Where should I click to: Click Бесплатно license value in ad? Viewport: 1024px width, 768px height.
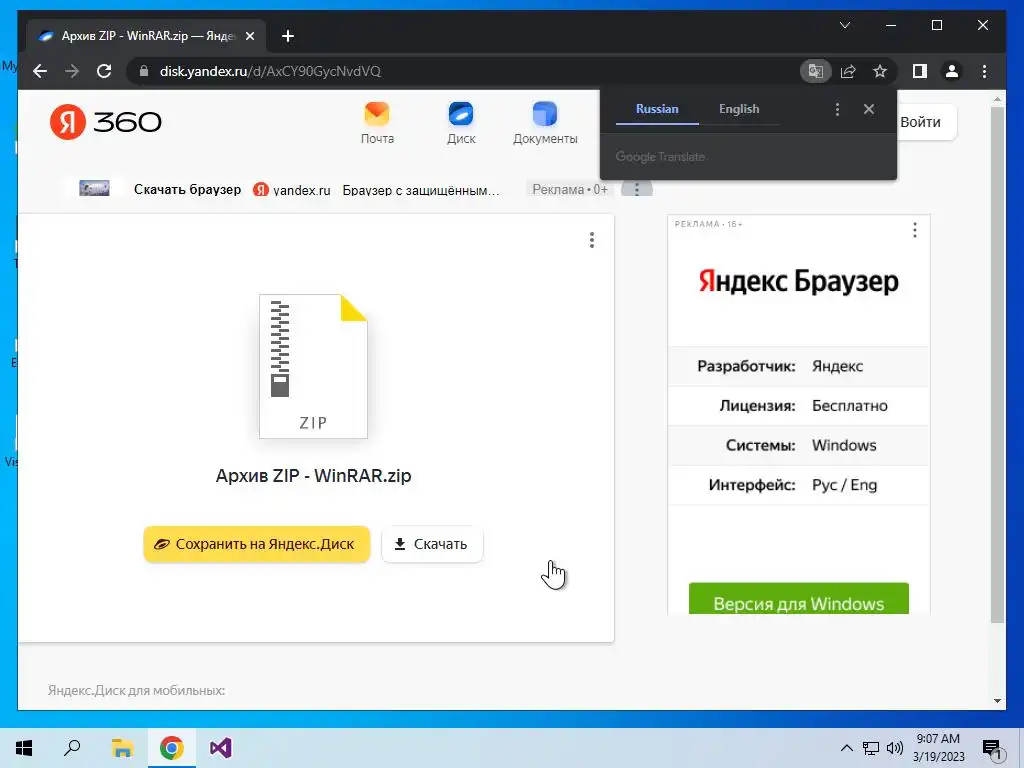[850, 406]
